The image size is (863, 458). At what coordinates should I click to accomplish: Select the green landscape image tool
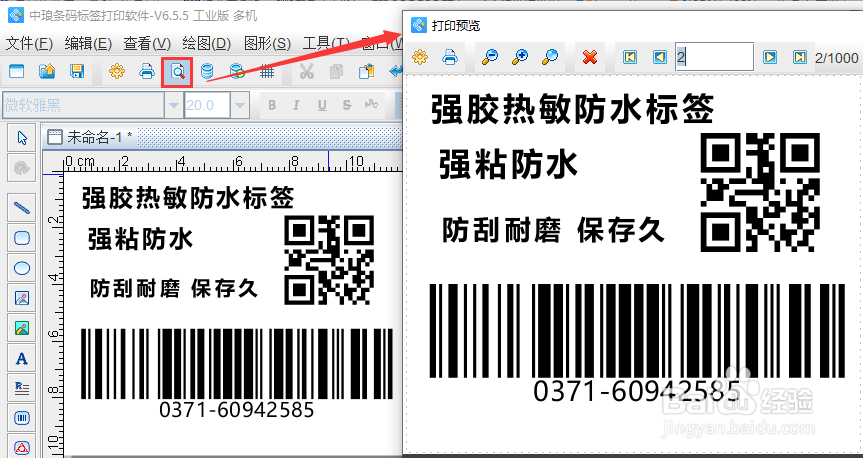pos(22,329)
